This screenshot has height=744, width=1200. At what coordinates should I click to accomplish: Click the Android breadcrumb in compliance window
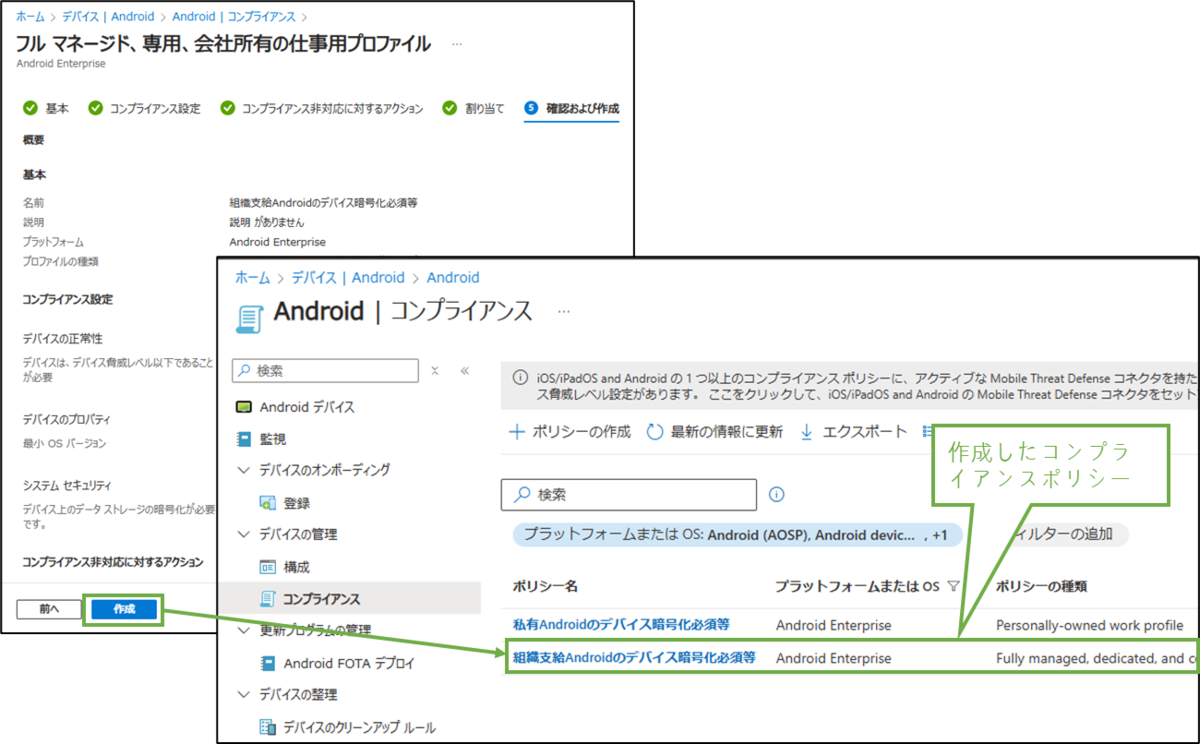pyautogui.click(x=453, y=277)
